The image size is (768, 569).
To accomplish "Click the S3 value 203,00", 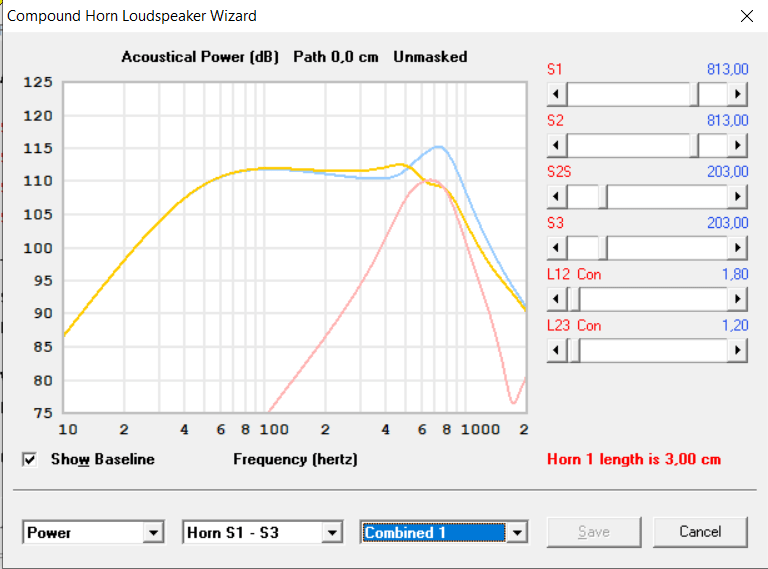I will click(x=727, y=223).
